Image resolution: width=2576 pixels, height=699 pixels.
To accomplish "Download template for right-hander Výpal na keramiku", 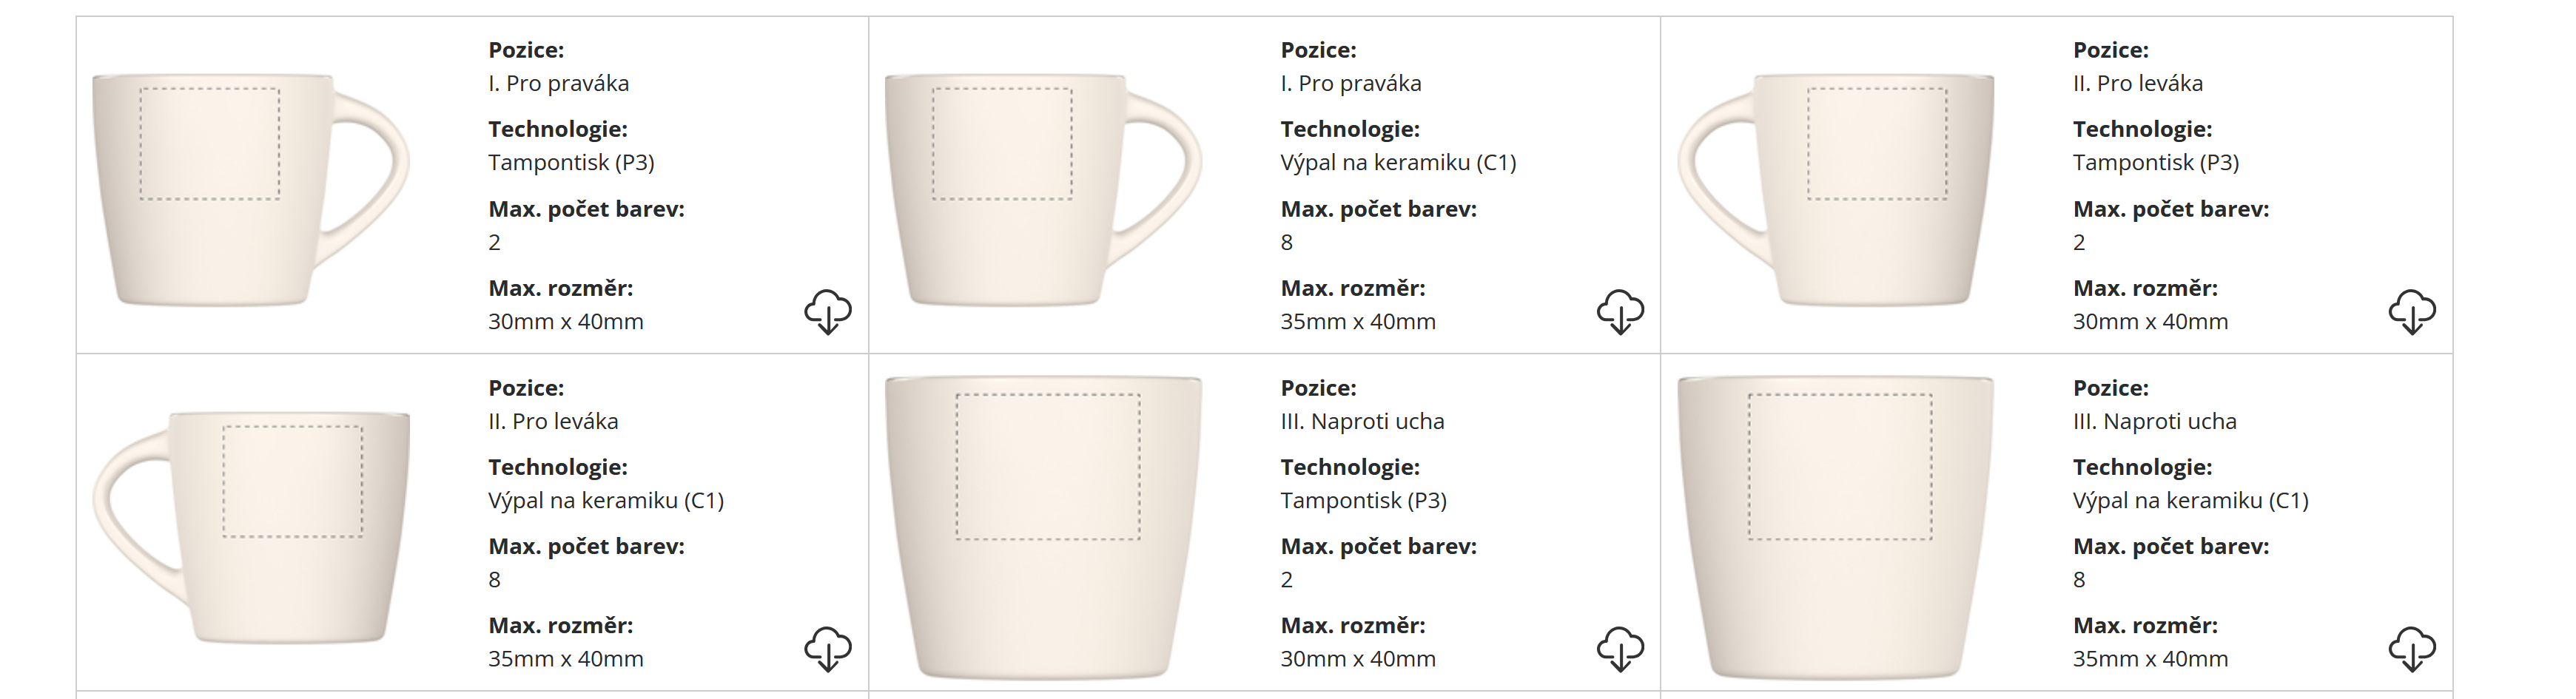I will click(x=1619, y=312).
